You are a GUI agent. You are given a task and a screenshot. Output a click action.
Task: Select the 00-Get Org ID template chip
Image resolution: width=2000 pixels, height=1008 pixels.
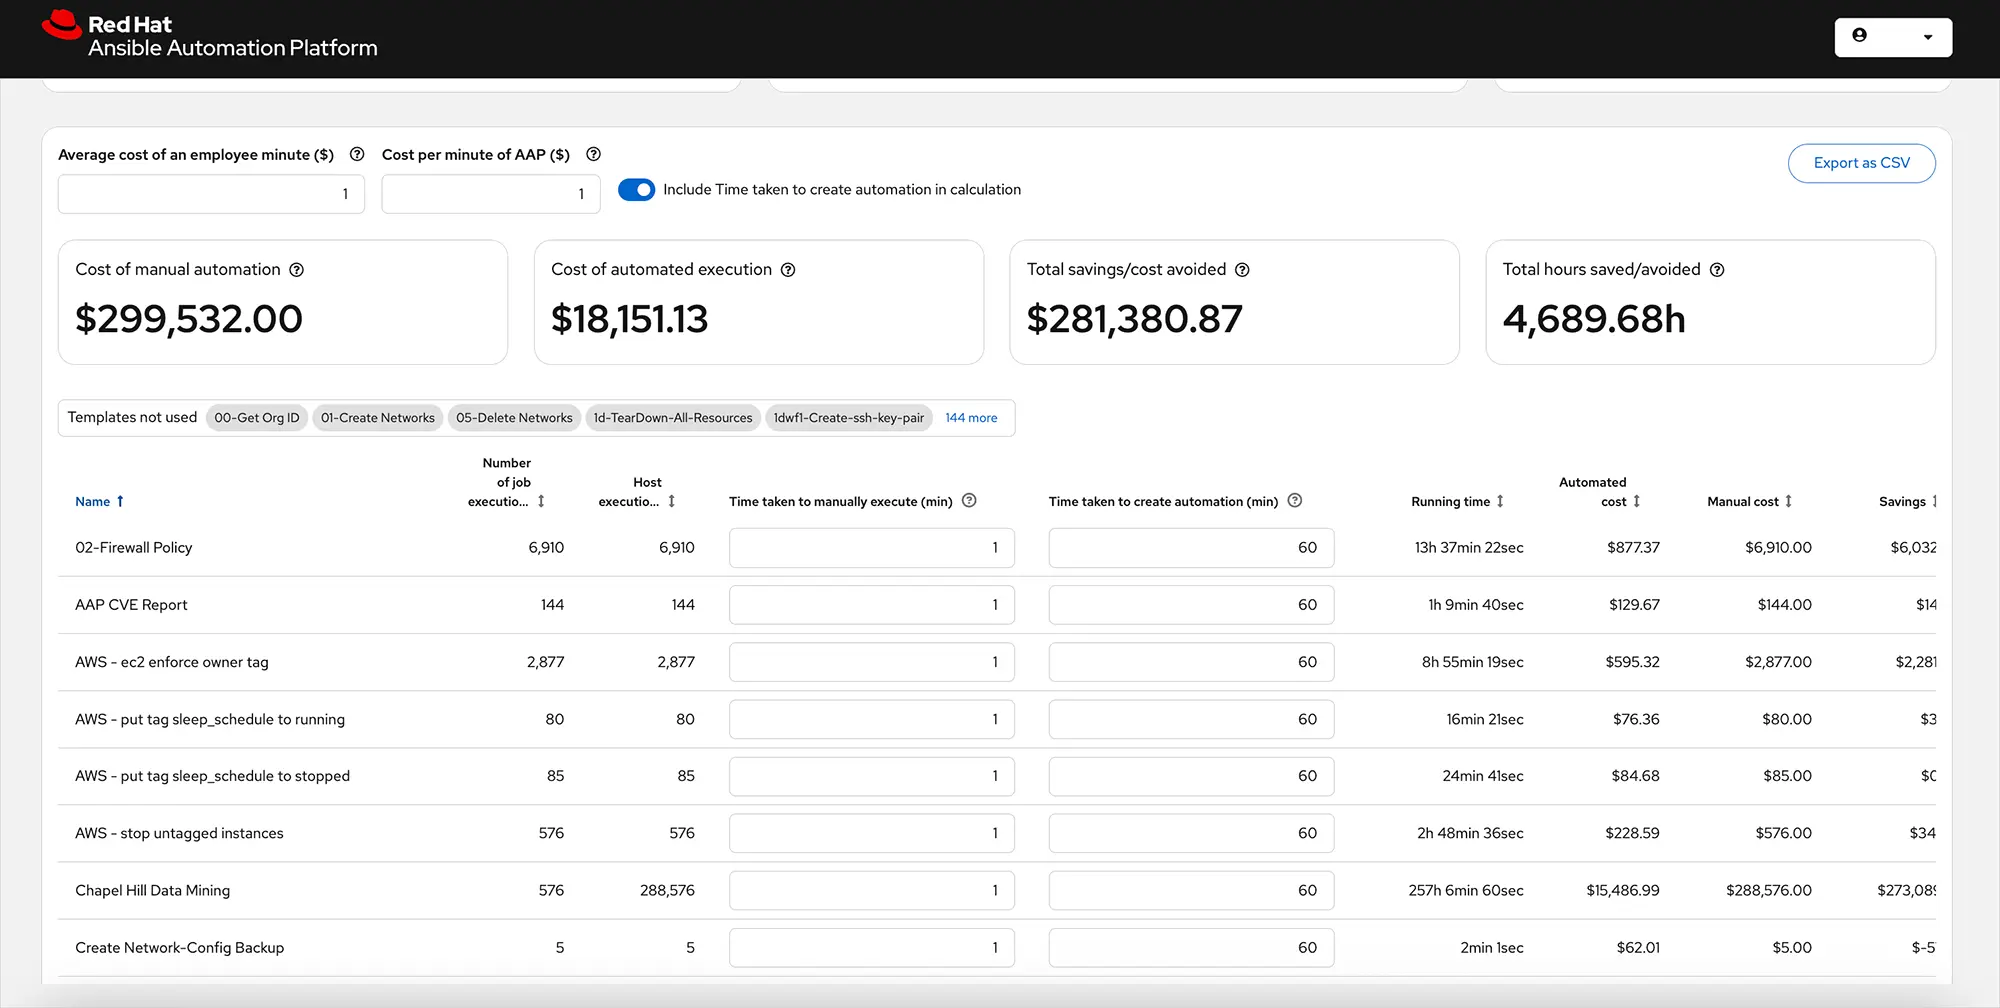tap(256, 417)
